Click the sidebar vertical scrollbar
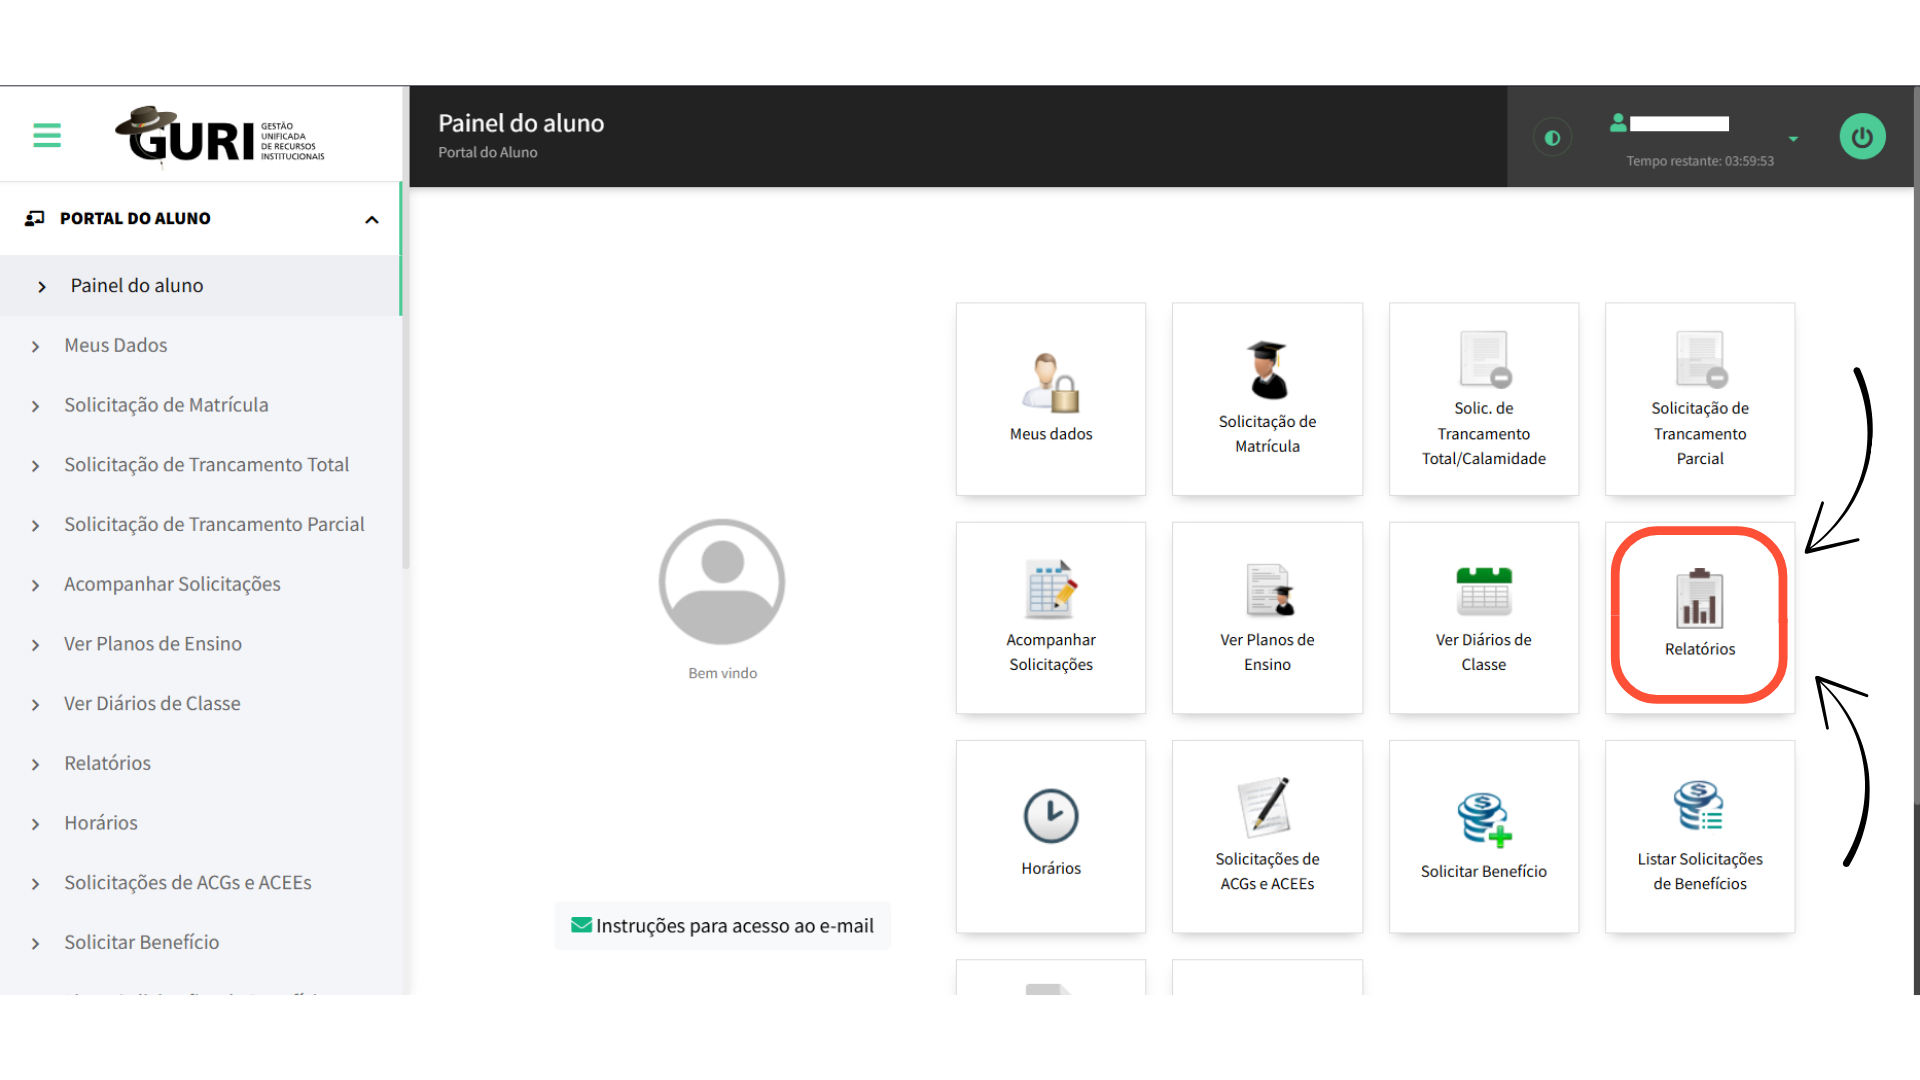 405,400
